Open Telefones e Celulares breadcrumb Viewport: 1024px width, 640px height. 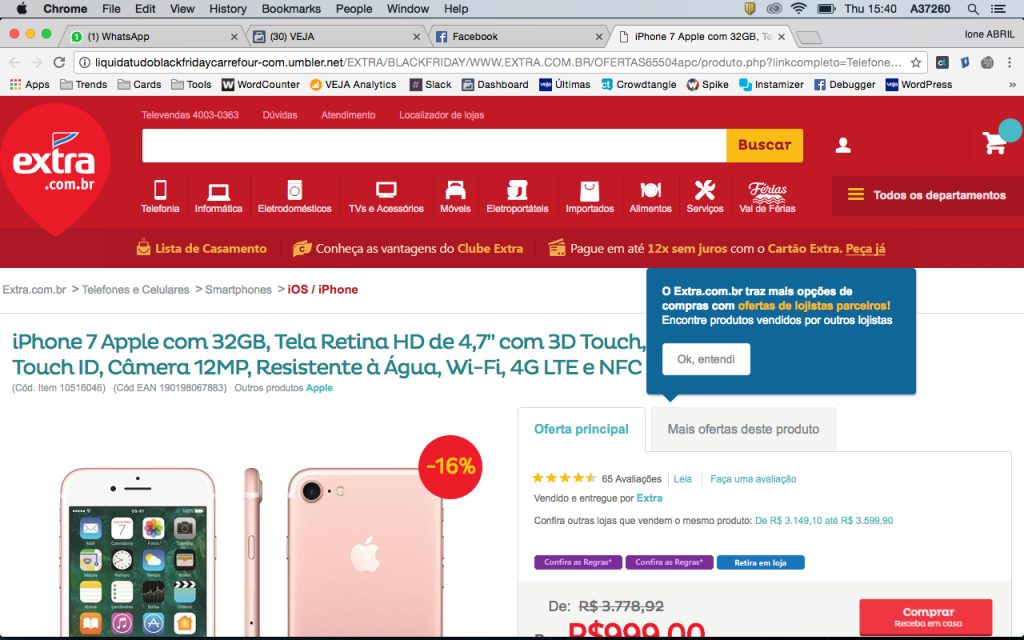pyautogui.click(x=135, y=289)
